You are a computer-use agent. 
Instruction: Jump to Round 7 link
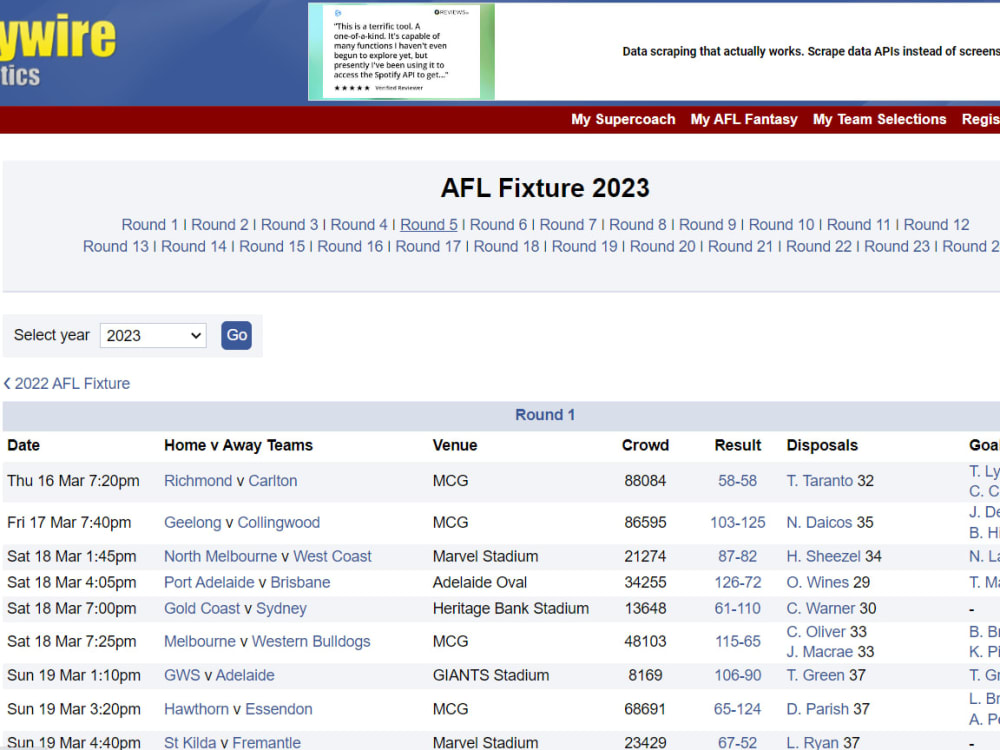(568, 224)
